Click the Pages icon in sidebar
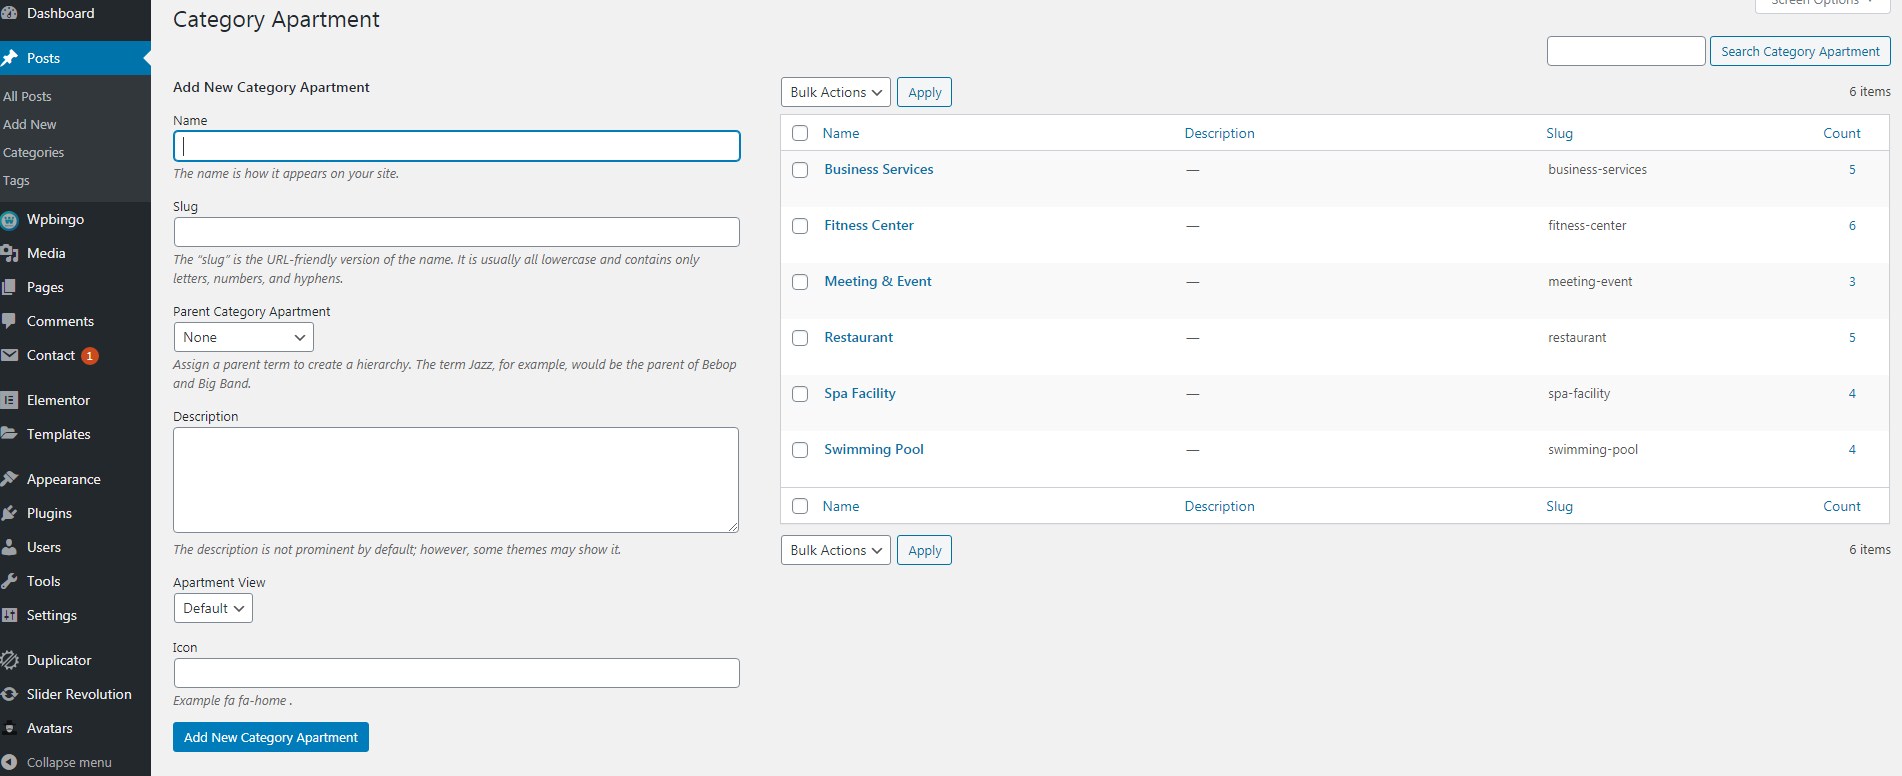The width and height of the screenshot is (1902, 776). pyautogui.click(x=9, y=287)
